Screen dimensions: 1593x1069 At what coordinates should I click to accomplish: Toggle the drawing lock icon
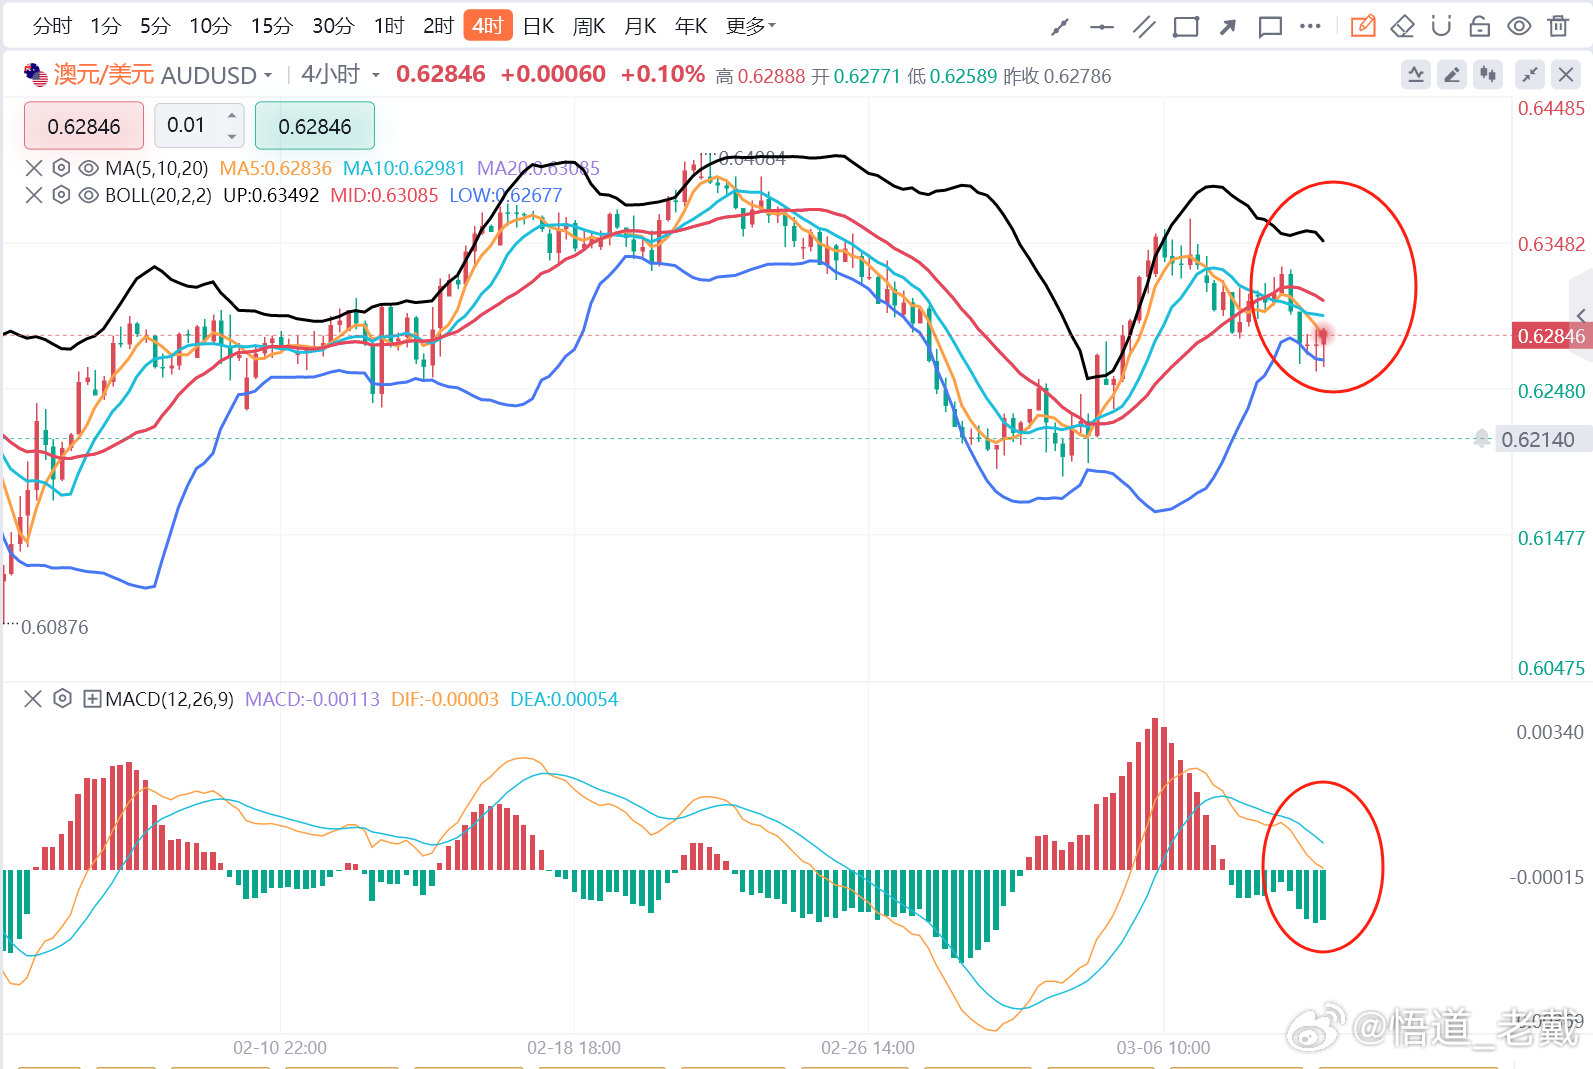(x=1480, y=26)
